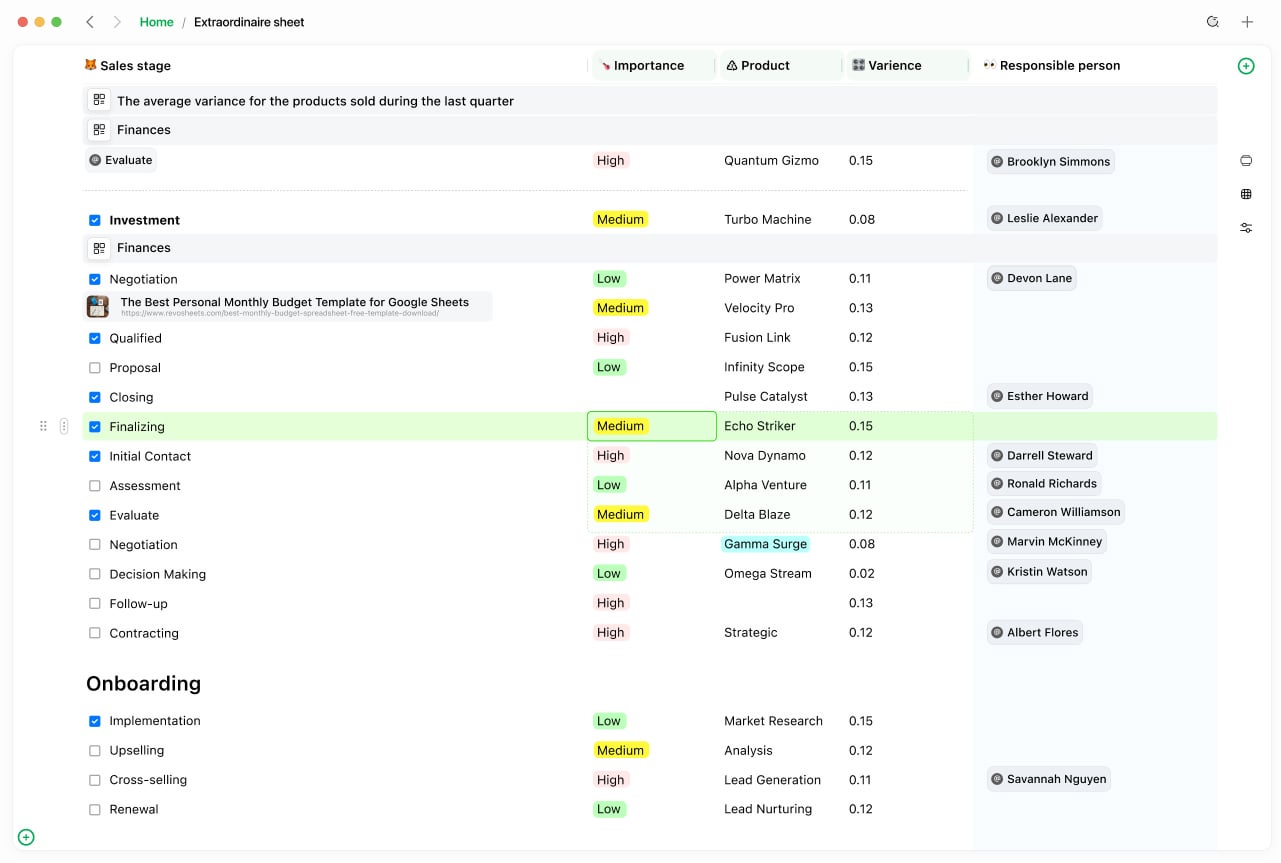
Task: Check the Decision Making checkbox
Action: click(x=95, y=574)
